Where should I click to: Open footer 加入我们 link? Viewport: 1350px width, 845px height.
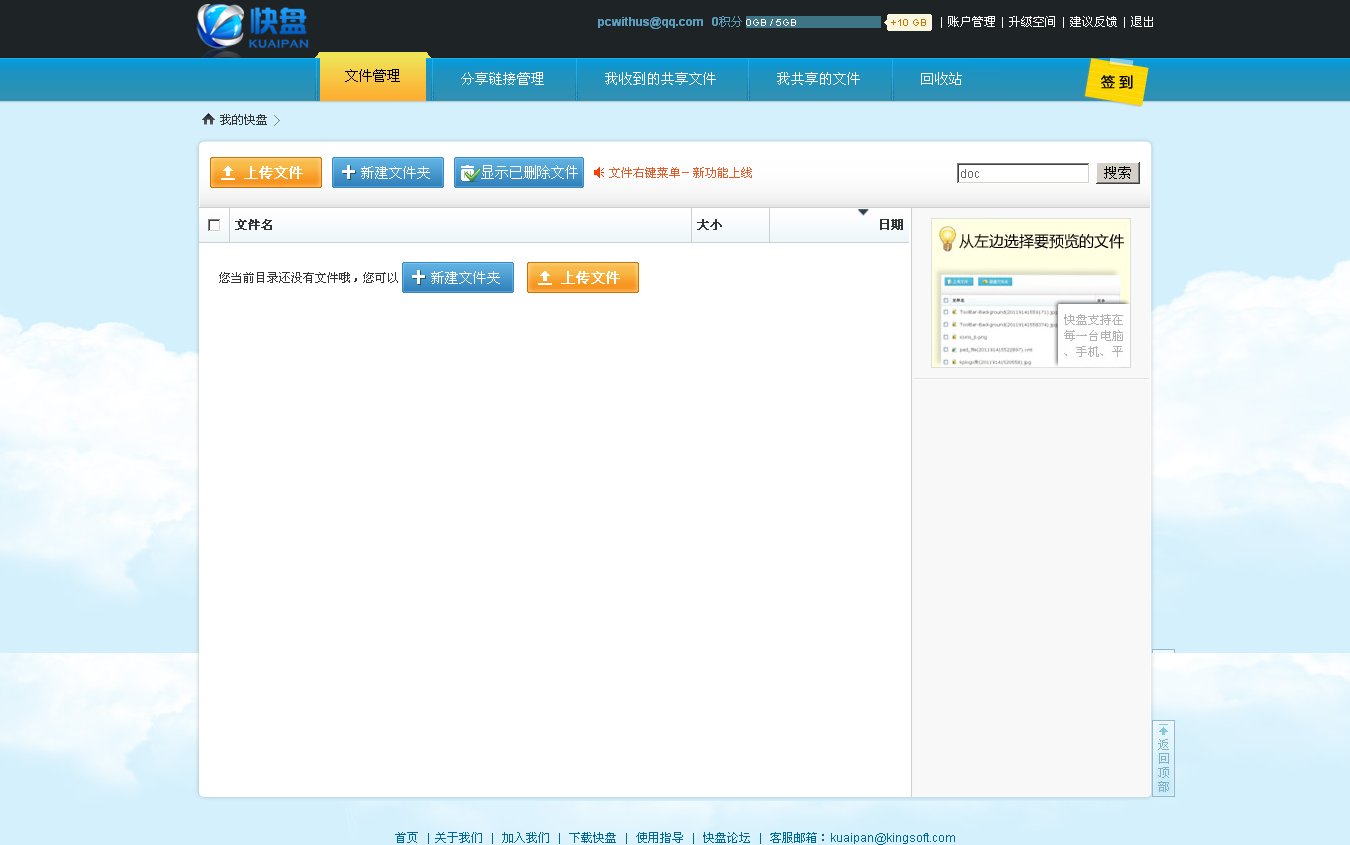point(525,838)
